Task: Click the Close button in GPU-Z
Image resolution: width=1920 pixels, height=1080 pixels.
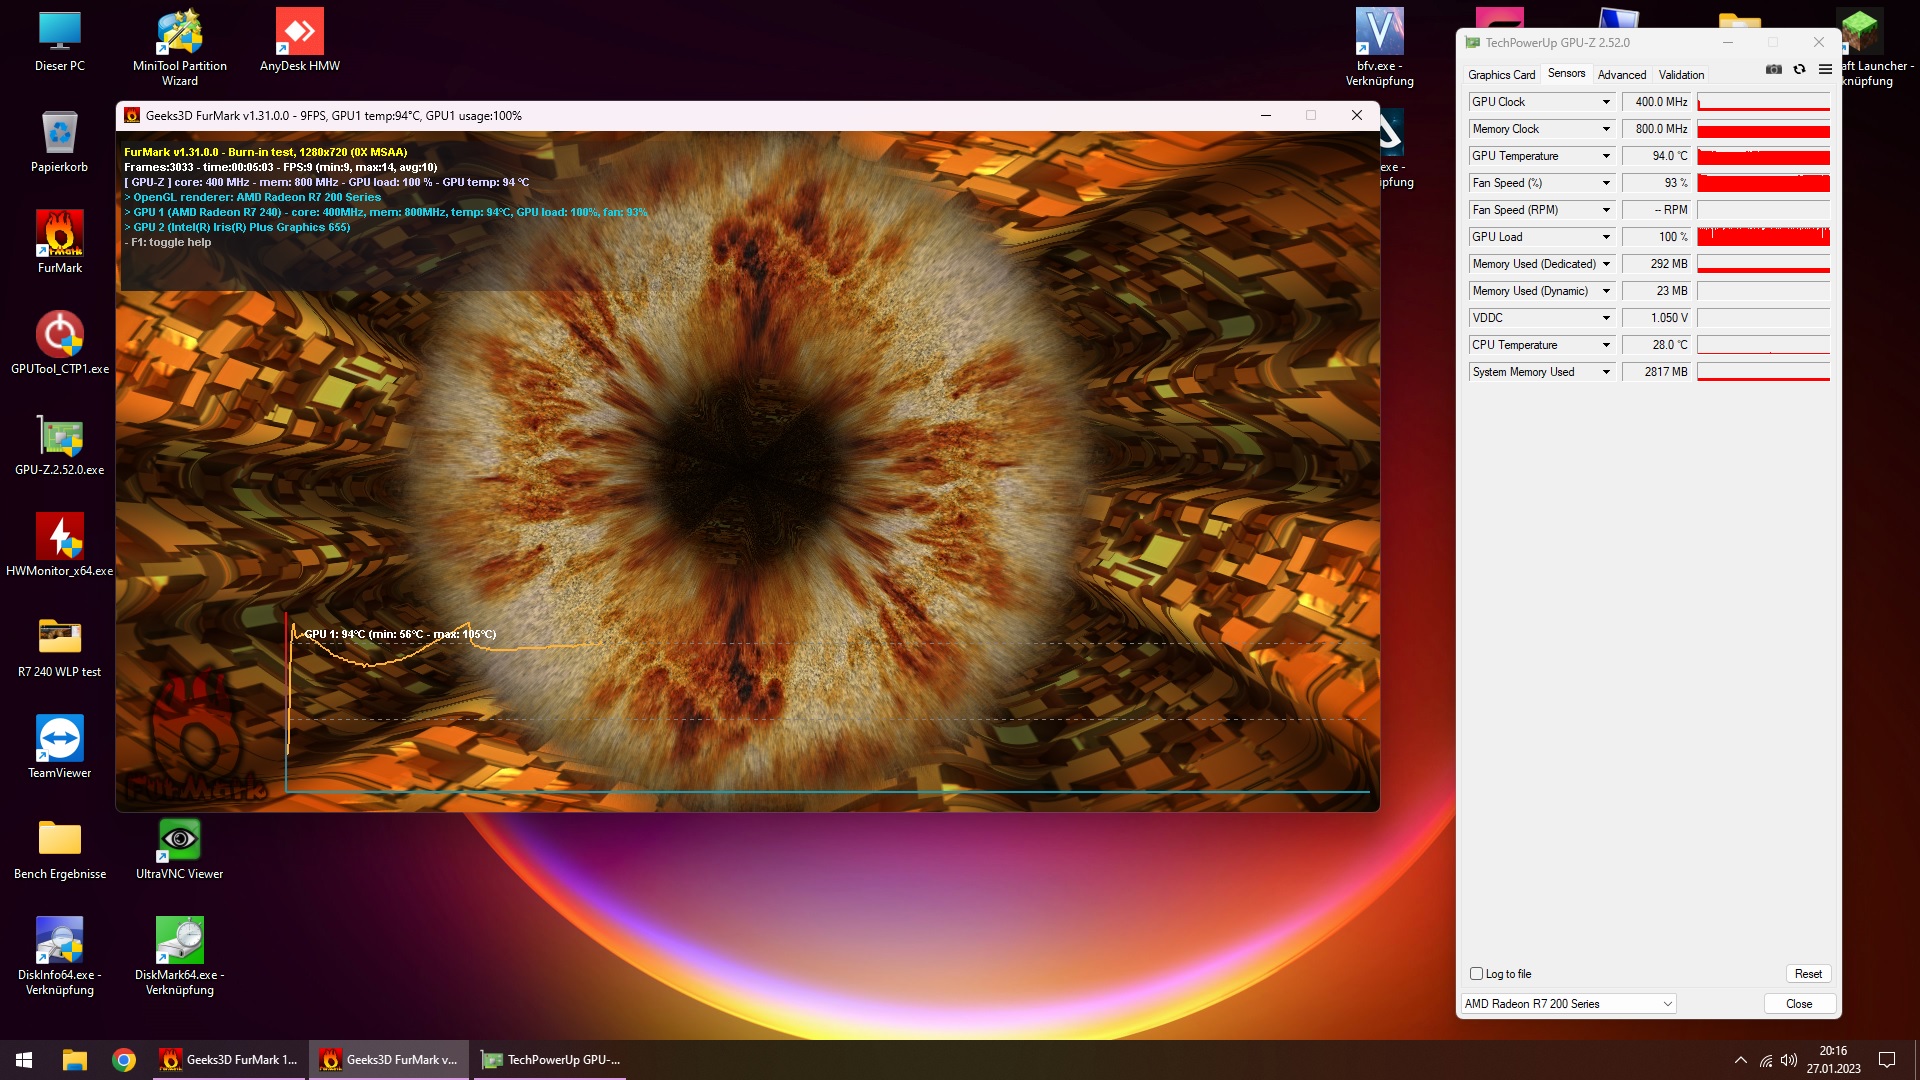Action: point(1798,1004)
